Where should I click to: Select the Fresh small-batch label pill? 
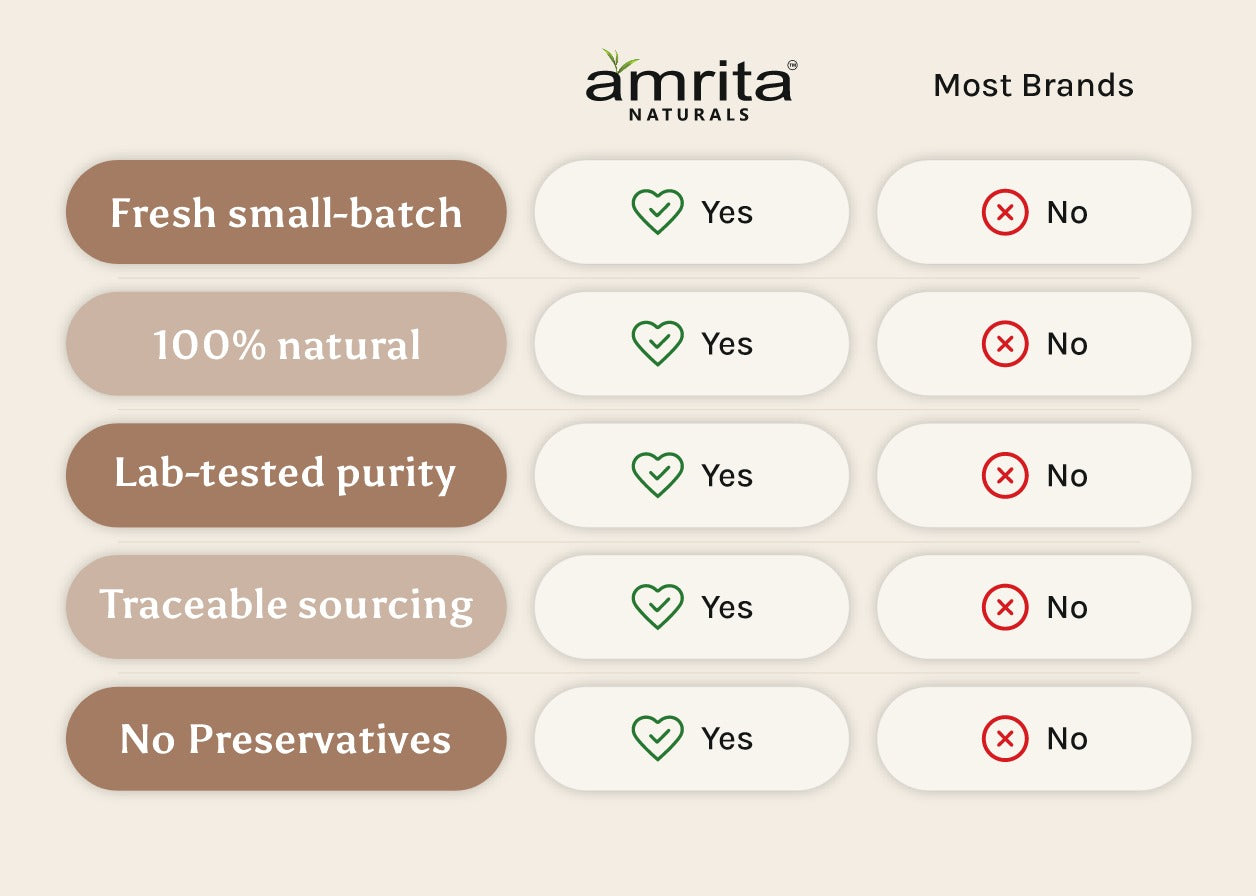point(286,212)
